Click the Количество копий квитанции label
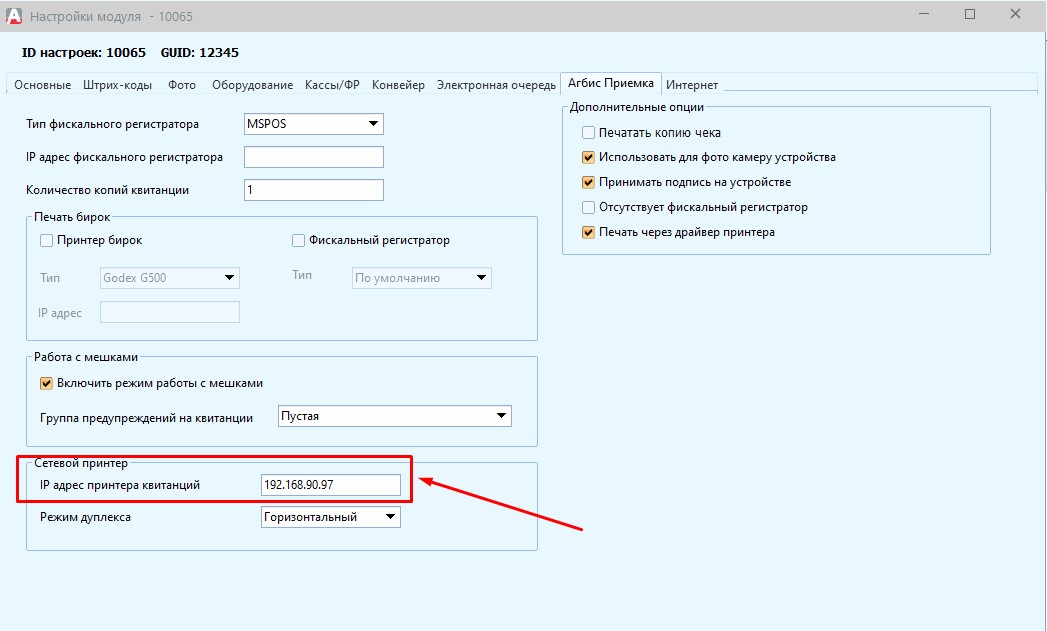Screen dimensions: 1047x631 coord(108,190)
